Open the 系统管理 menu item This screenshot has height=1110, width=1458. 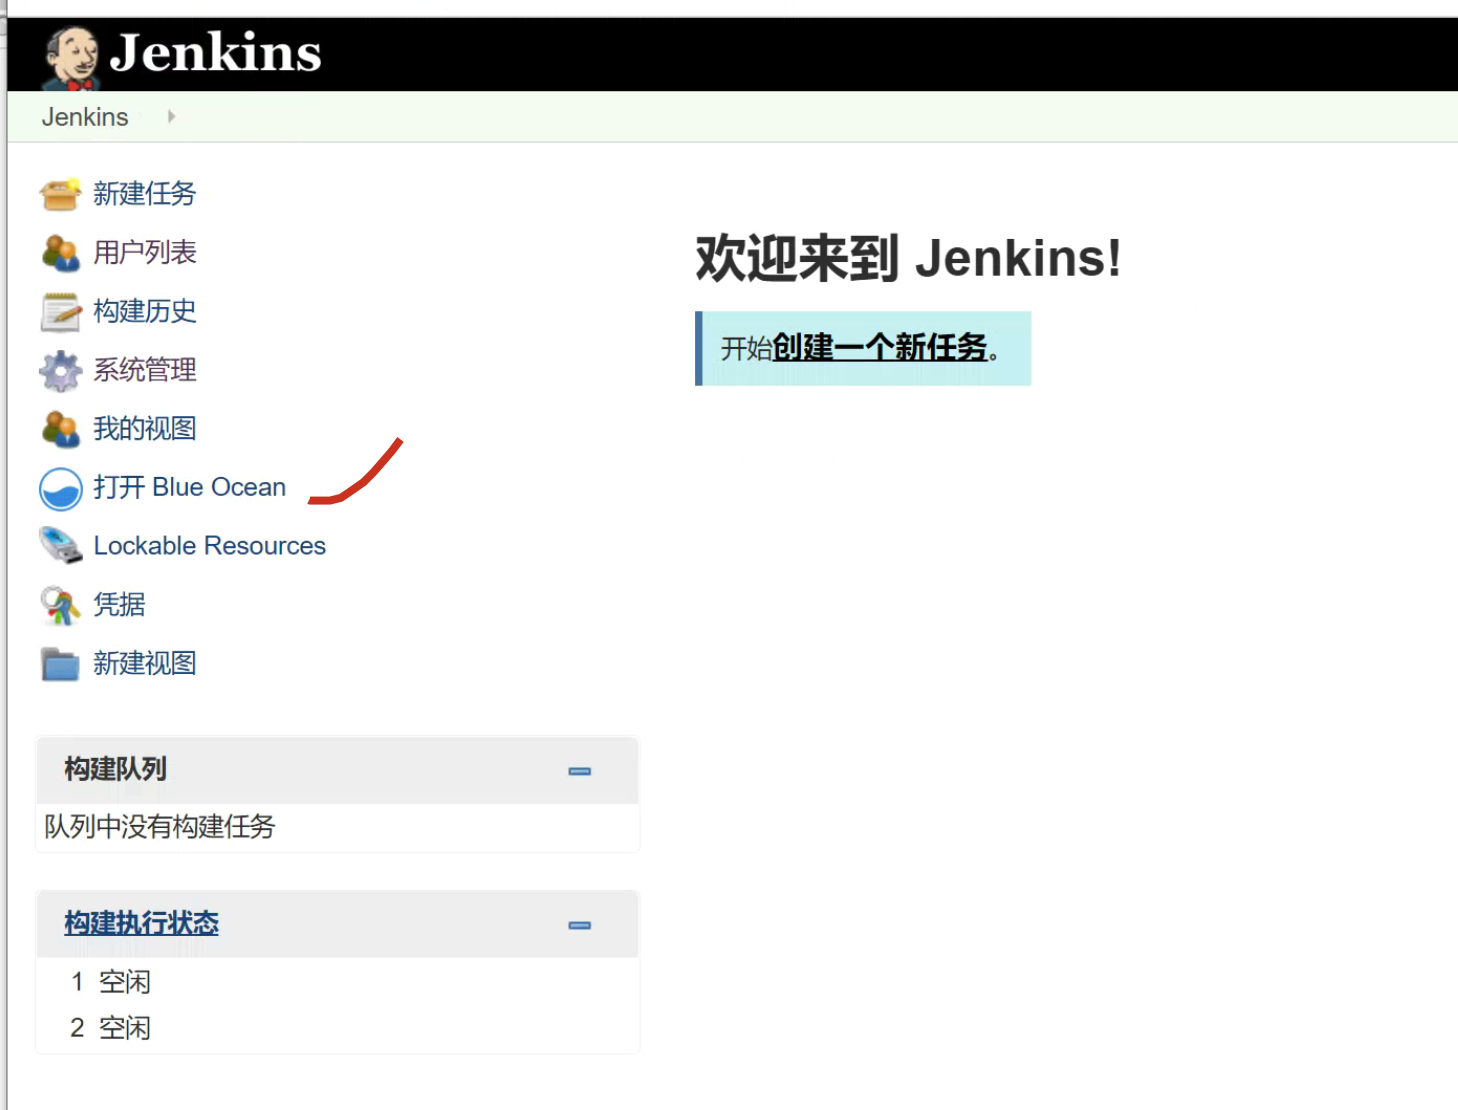coord(144,370)
